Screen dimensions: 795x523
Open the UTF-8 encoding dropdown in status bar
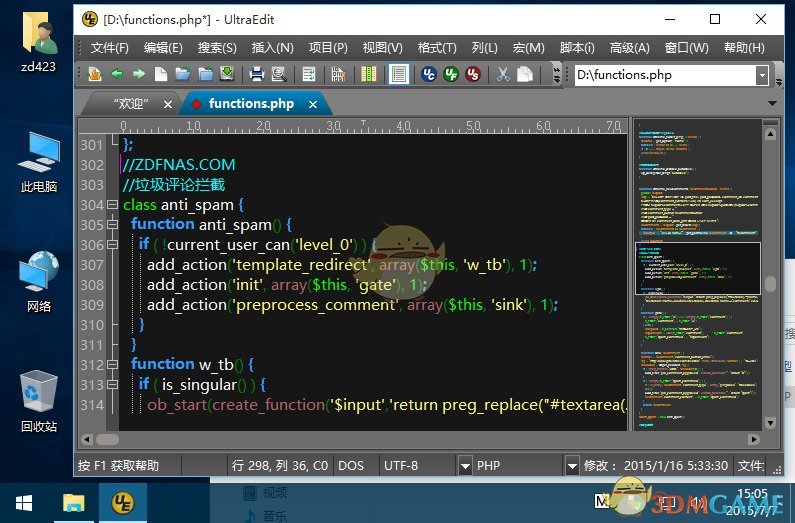pos(465,466)
